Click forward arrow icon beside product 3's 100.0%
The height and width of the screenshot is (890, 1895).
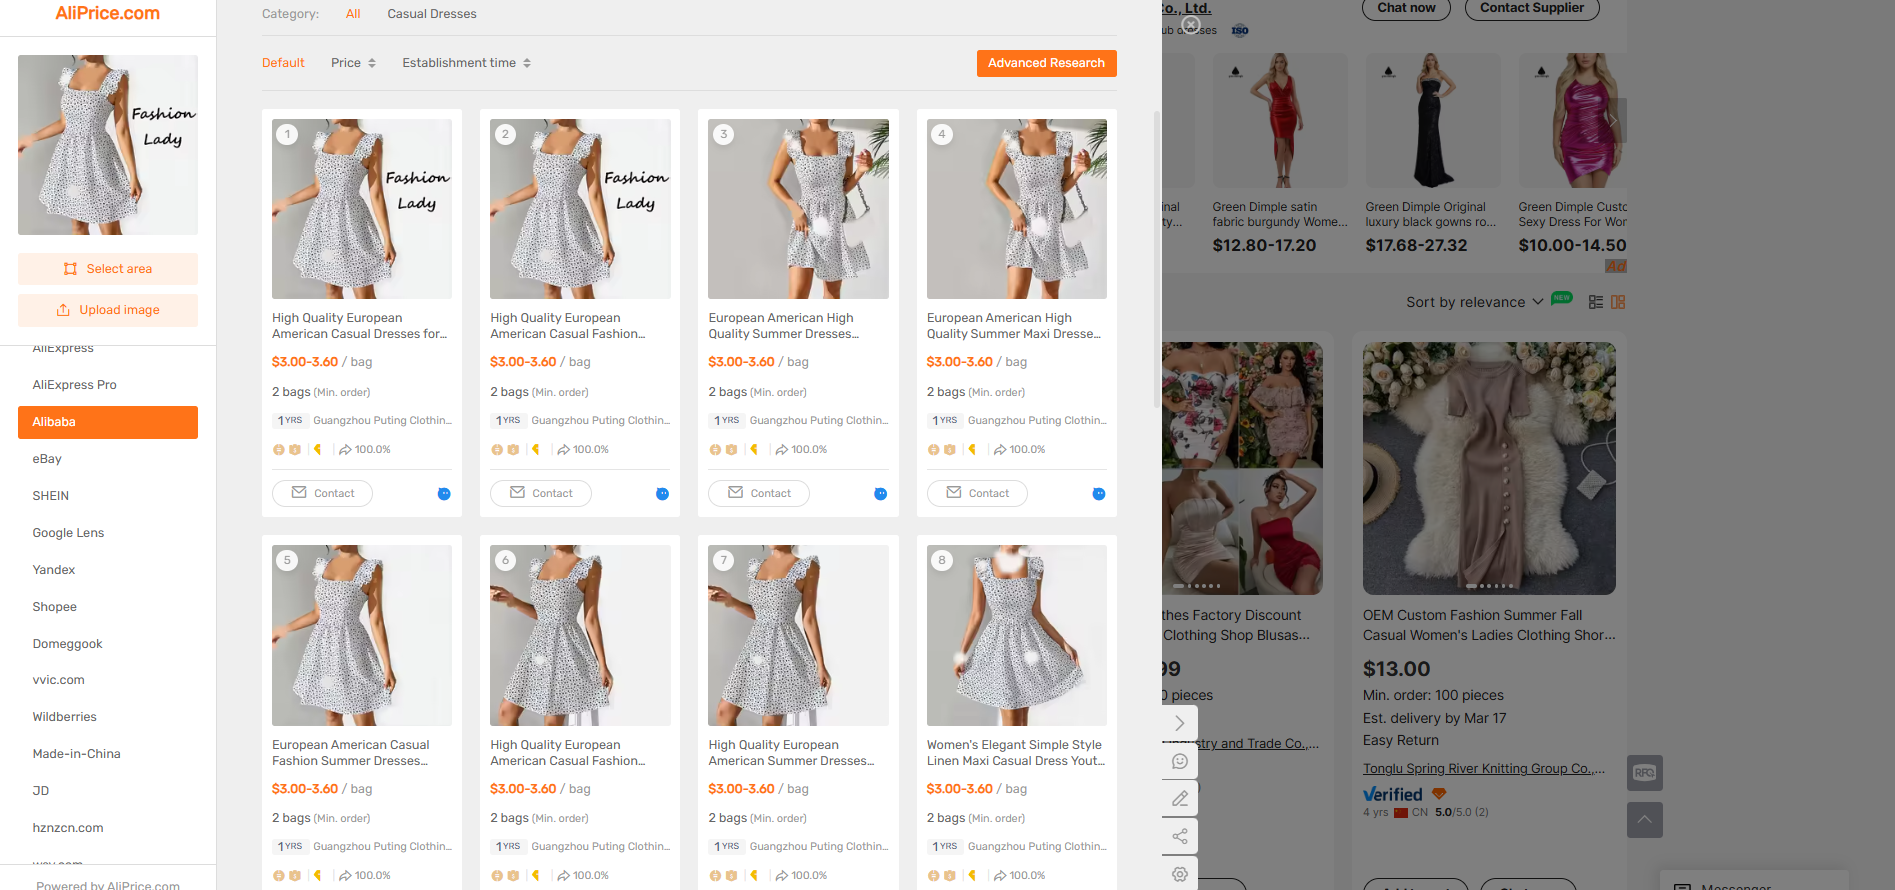(x=781, y=450)
